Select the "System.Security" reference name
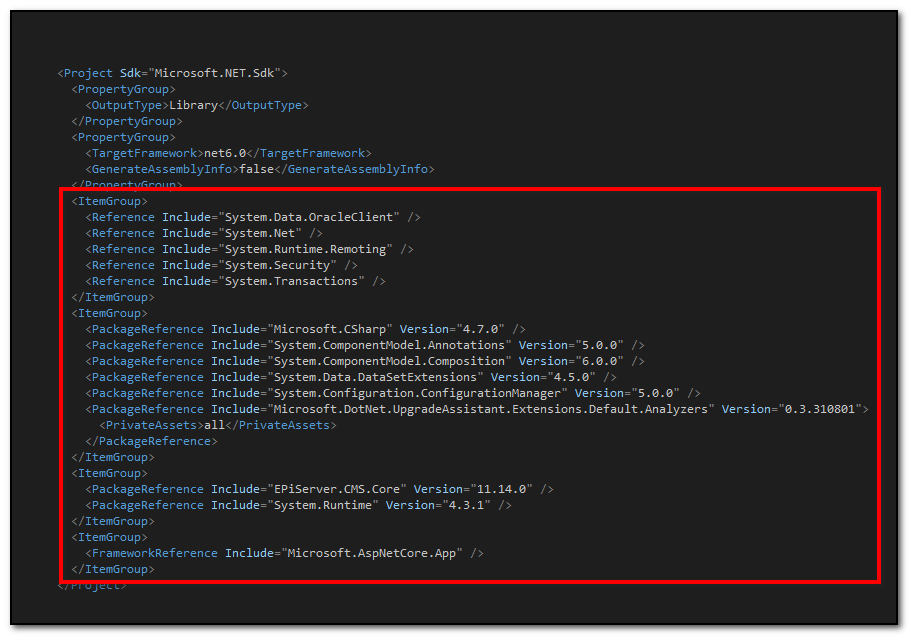Image resolution: width=909 pixels, height=636 pixels. 277,265
